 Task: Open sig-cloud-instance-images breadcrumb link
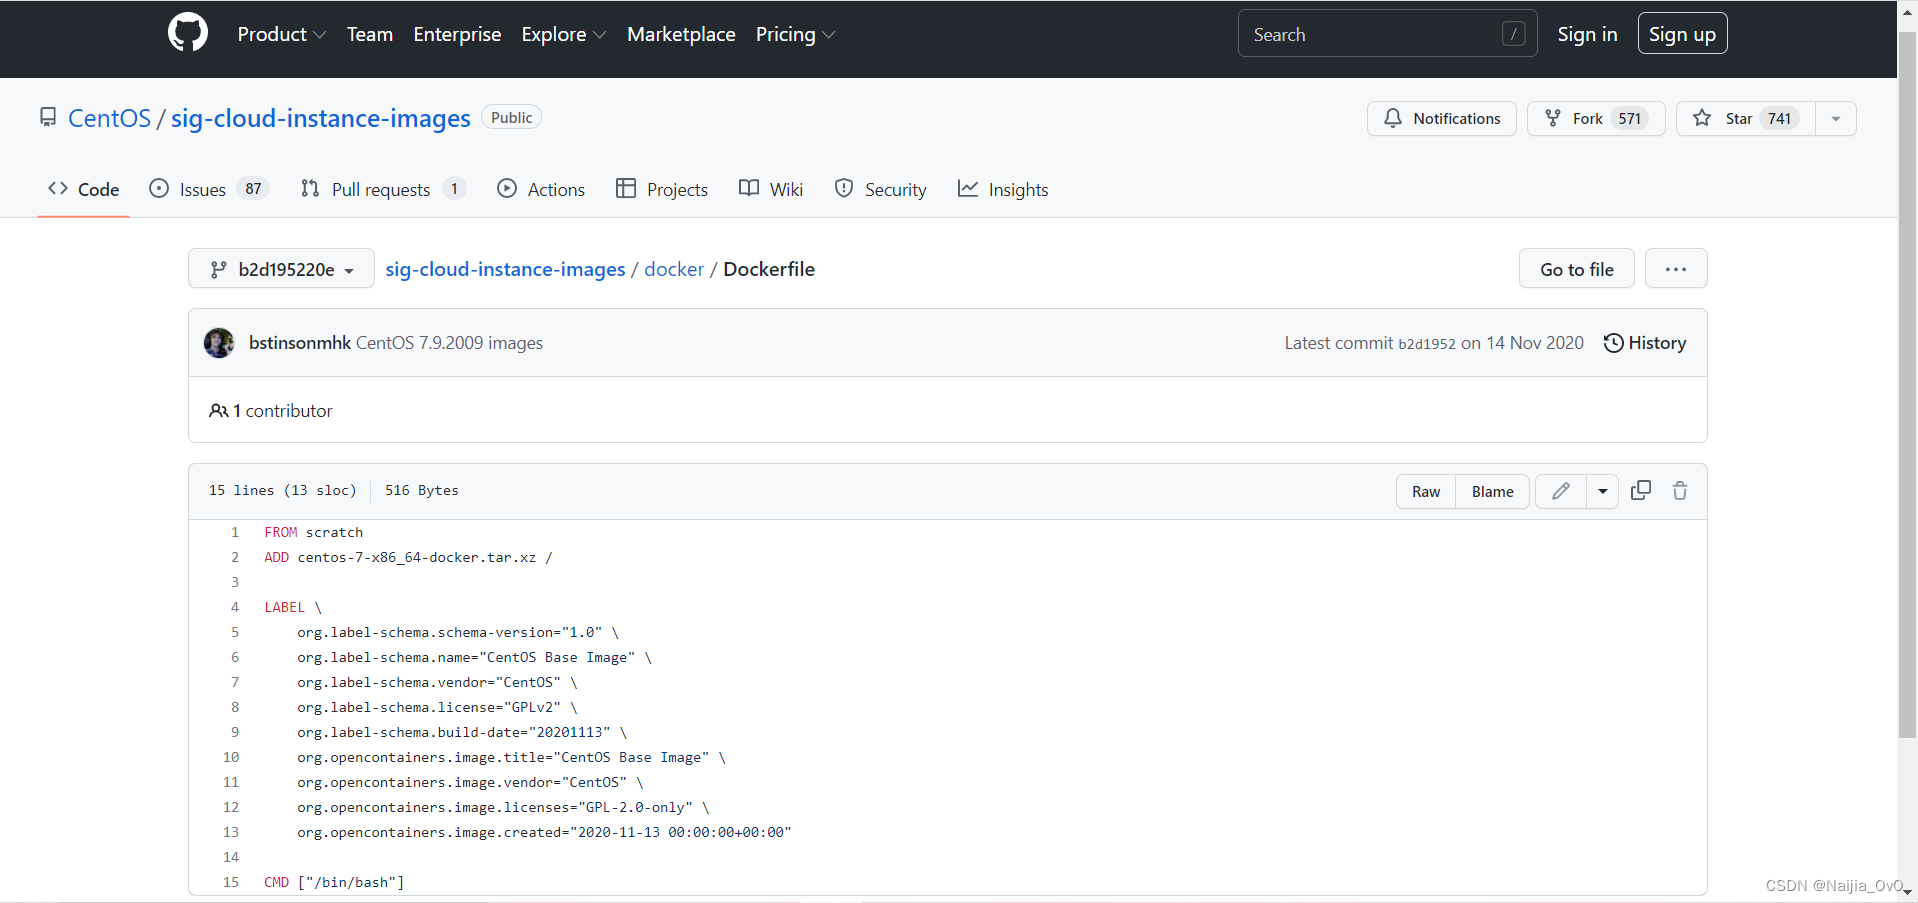pos(505,269)
